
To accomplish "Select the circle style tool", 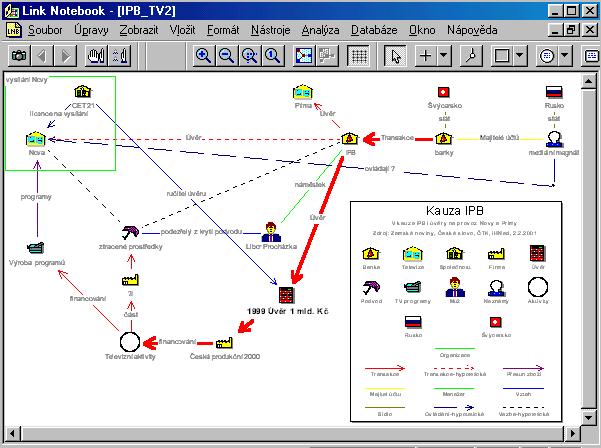I will click(547, 56).
